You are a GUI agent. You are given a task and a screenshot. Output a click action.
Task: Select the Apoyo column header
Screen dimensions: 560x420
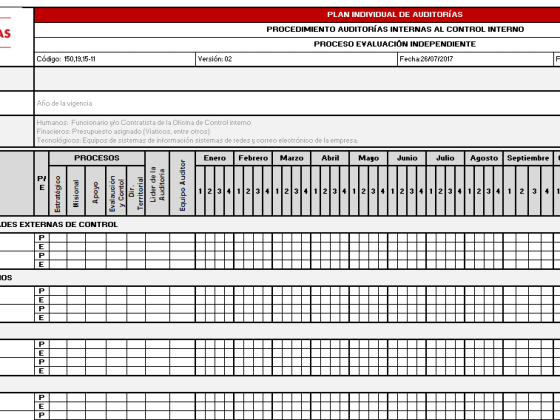tap(95, 191)
